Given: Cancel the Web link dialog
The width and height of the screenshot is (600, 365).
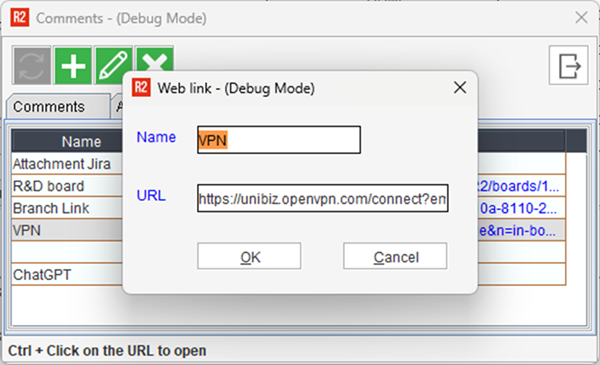Looking at the screenshot, I should point(395,256).
